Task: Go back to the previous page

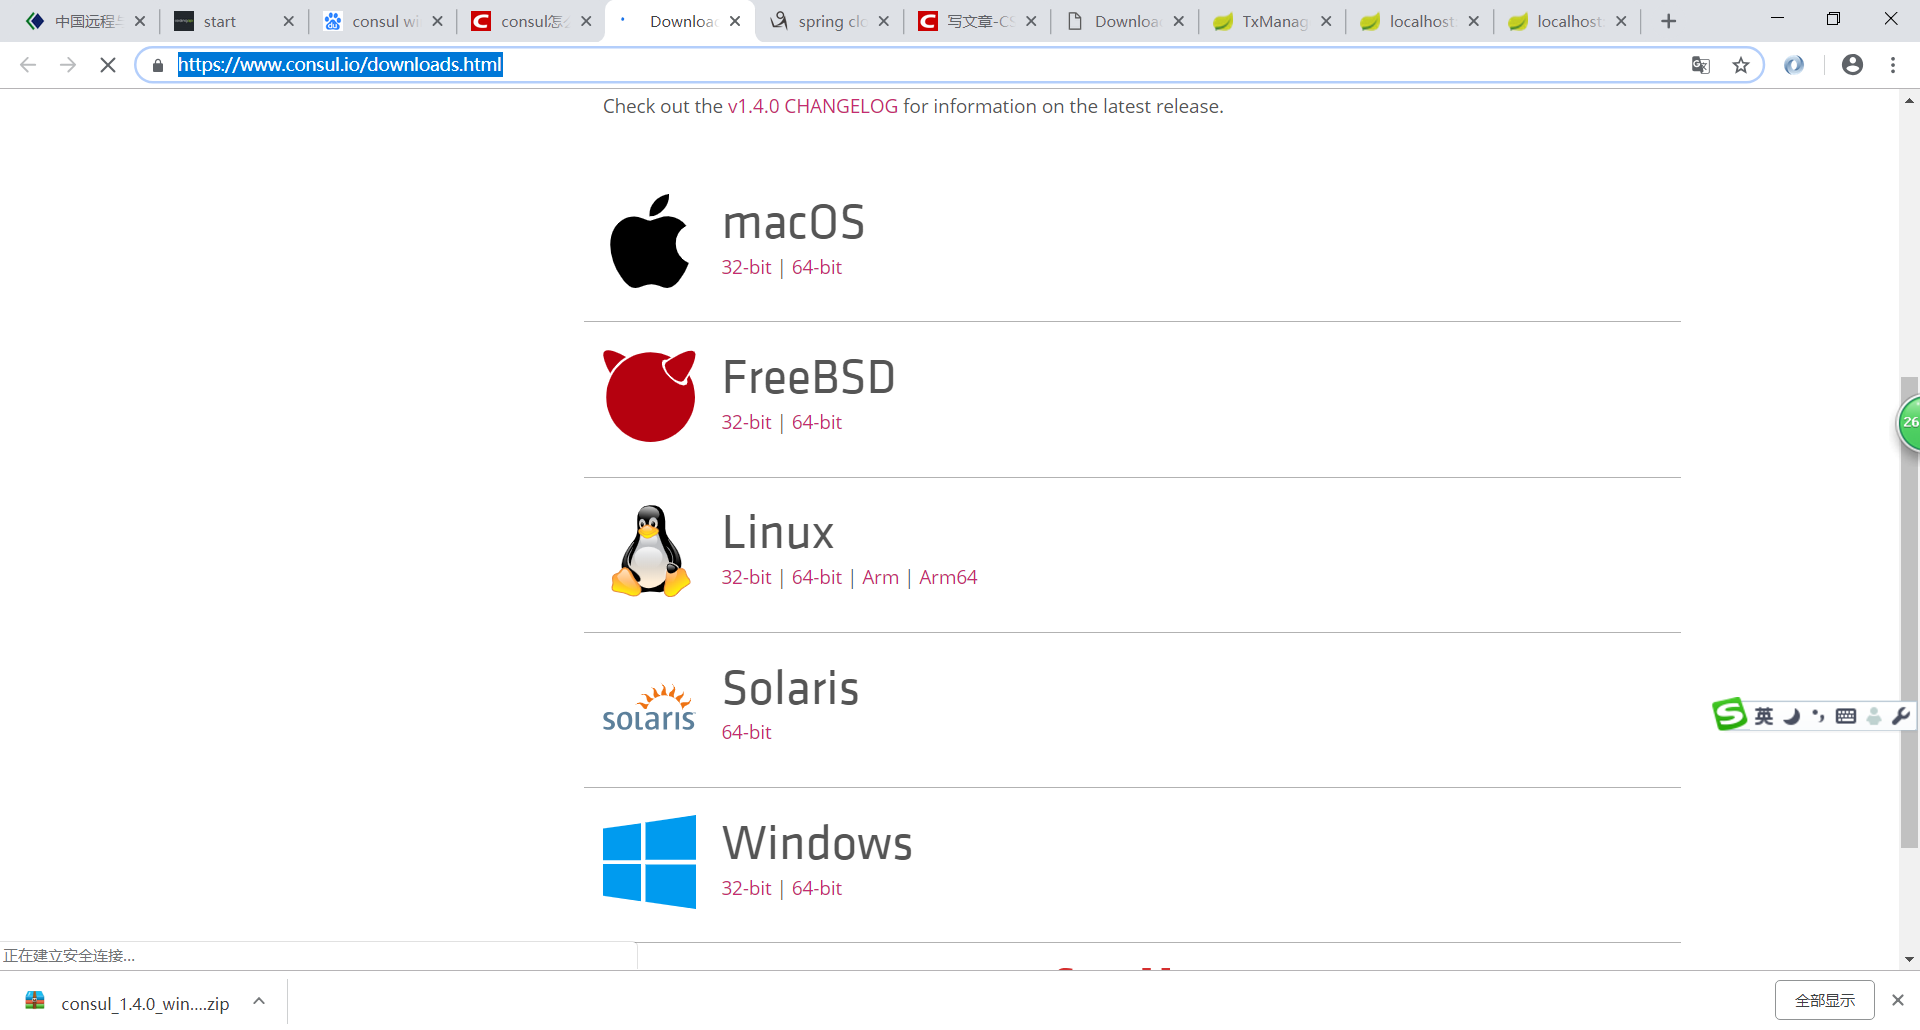Action: 28,65
